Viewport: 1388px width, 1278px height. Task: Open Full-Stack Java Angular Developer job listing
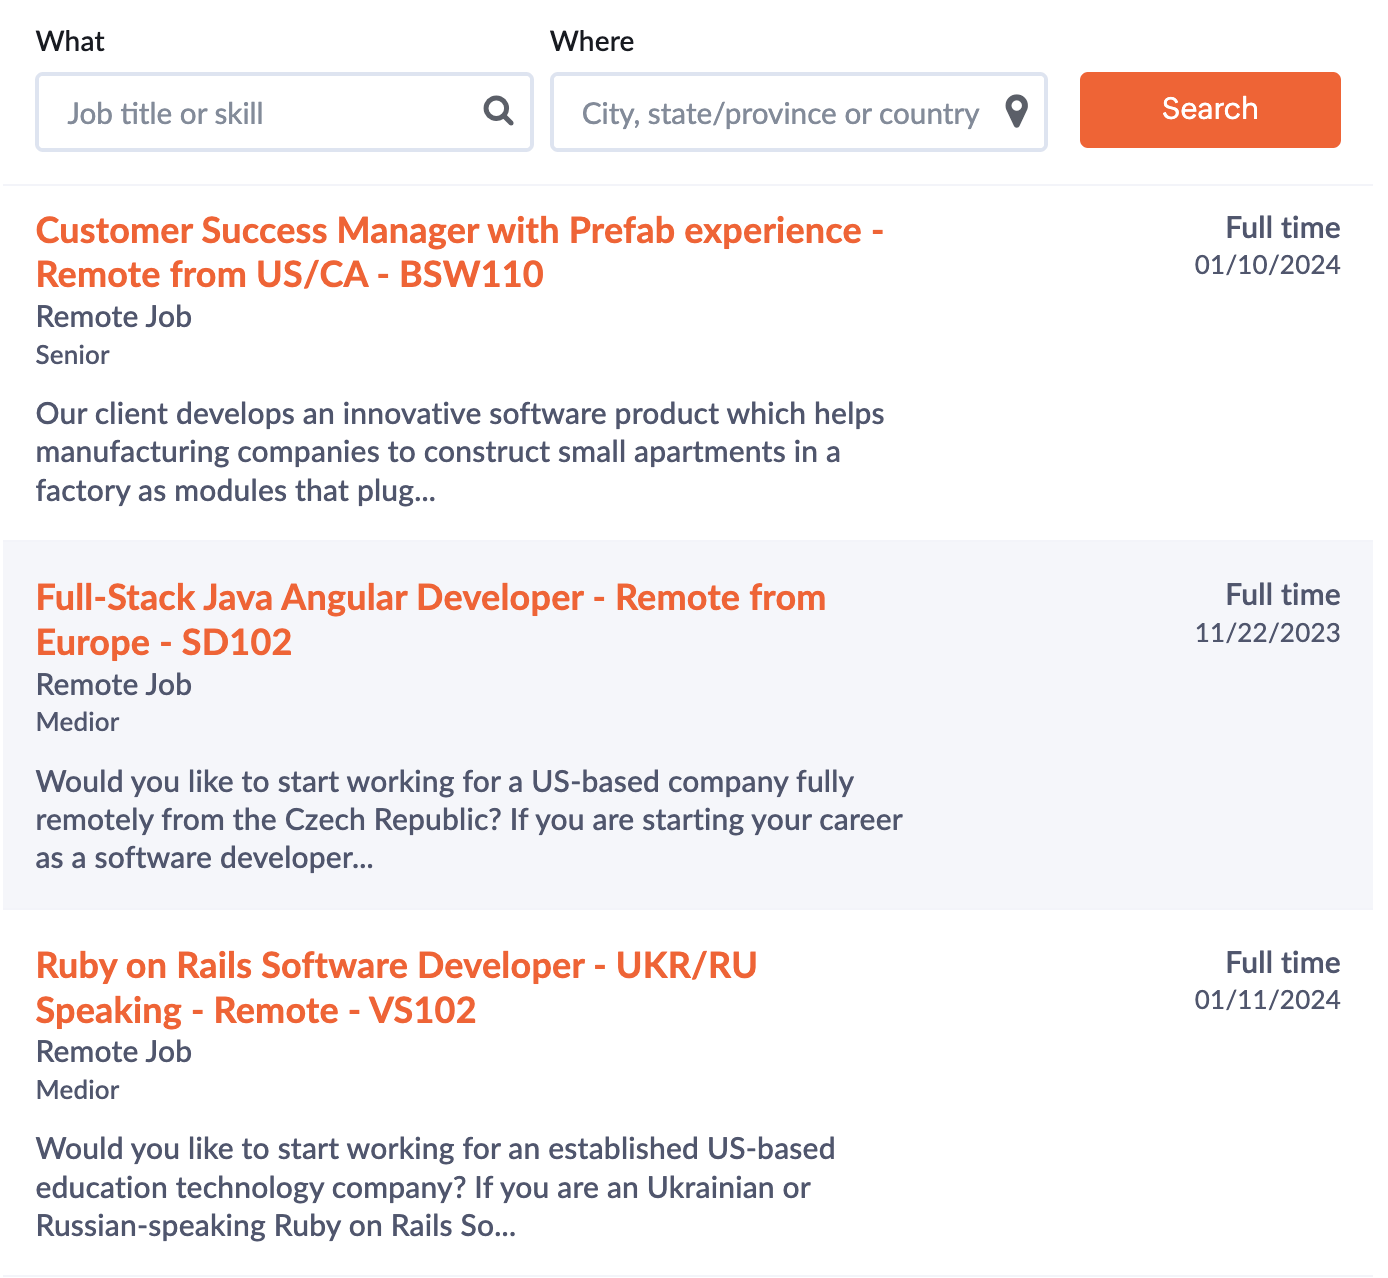(431, 620)
